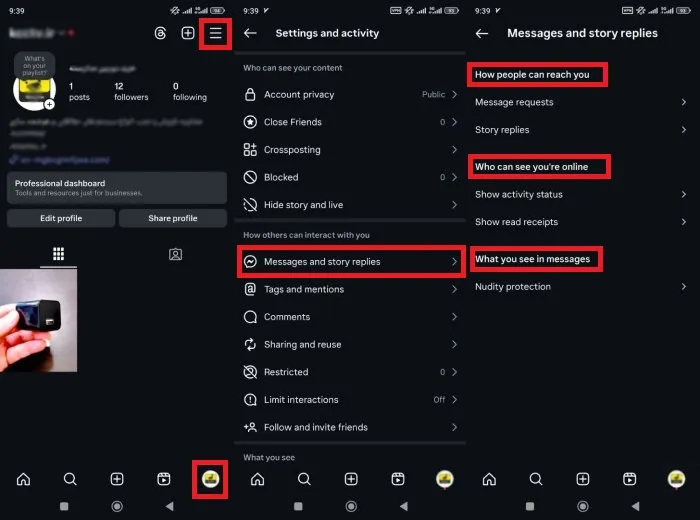Tap the messenger icon beside Messages and story replies
The height and width of the screenshot is (520, 700).
click(x=250, y=262)
